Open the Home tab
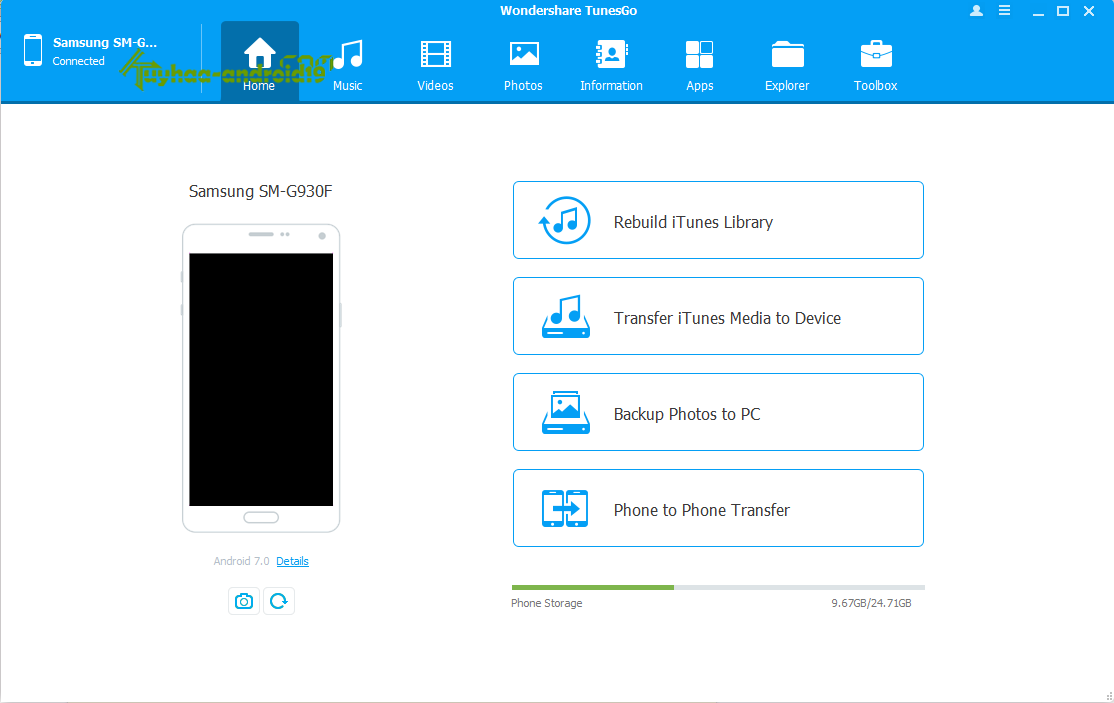 tap(259, 62)
